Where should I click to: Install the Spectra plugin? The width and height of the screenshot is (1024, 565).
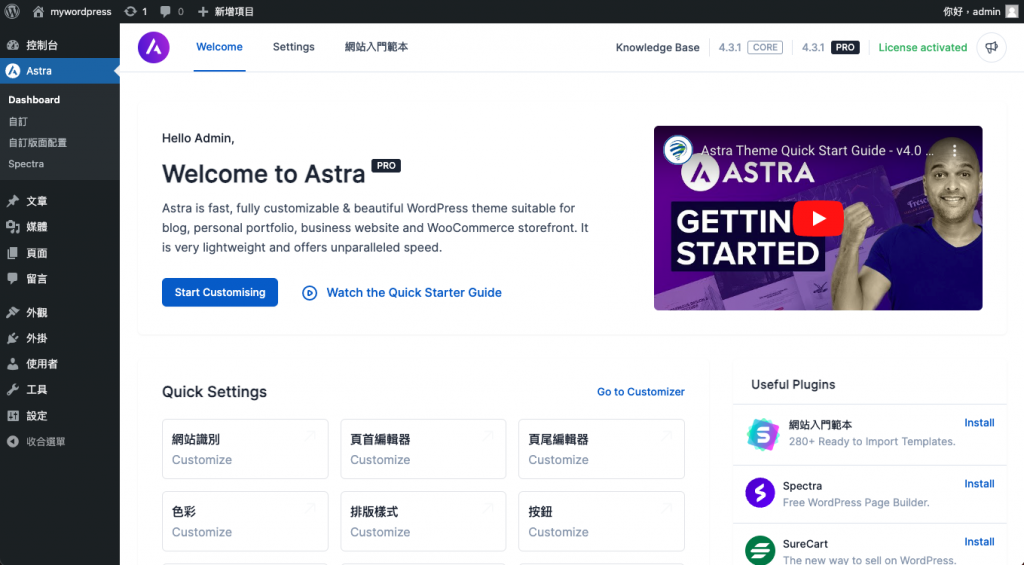(979, 483)
